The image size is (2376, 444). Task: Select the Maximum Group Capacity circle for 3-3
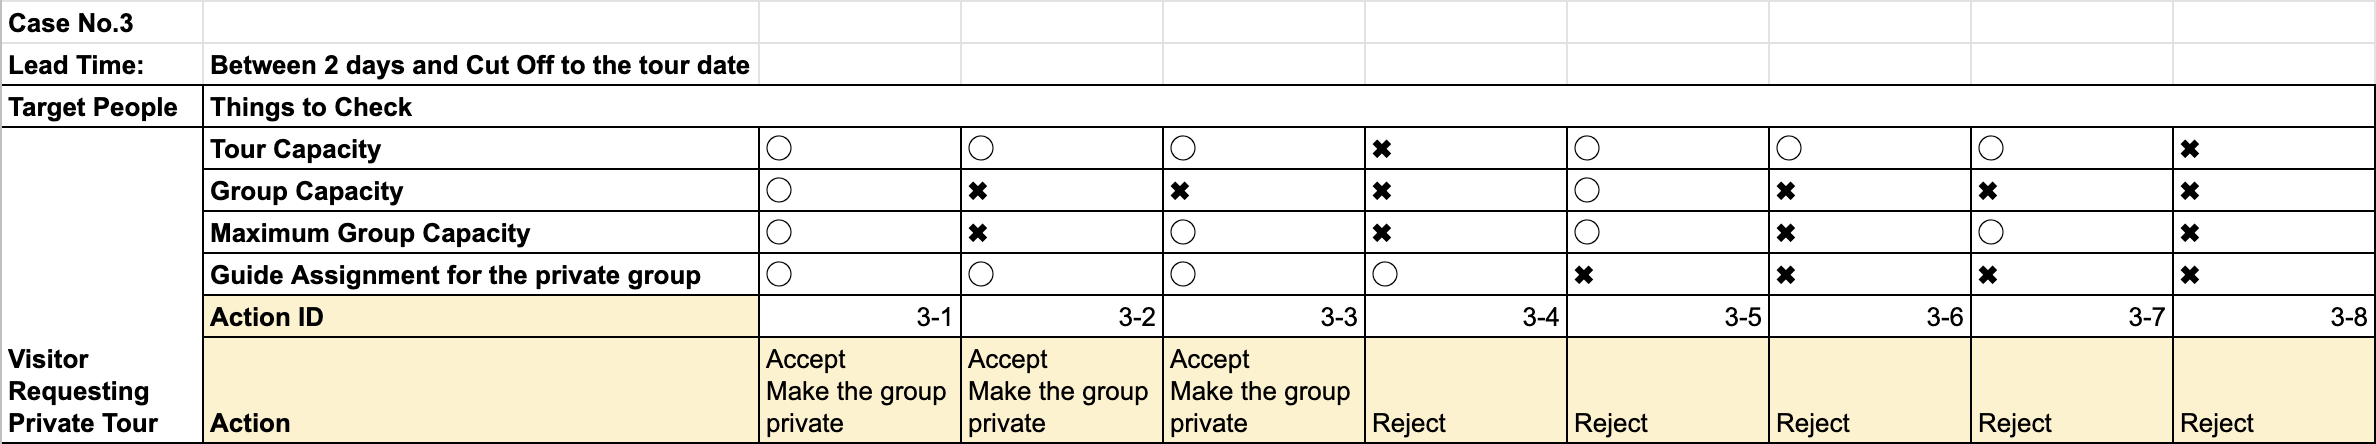coord(1183,233)
